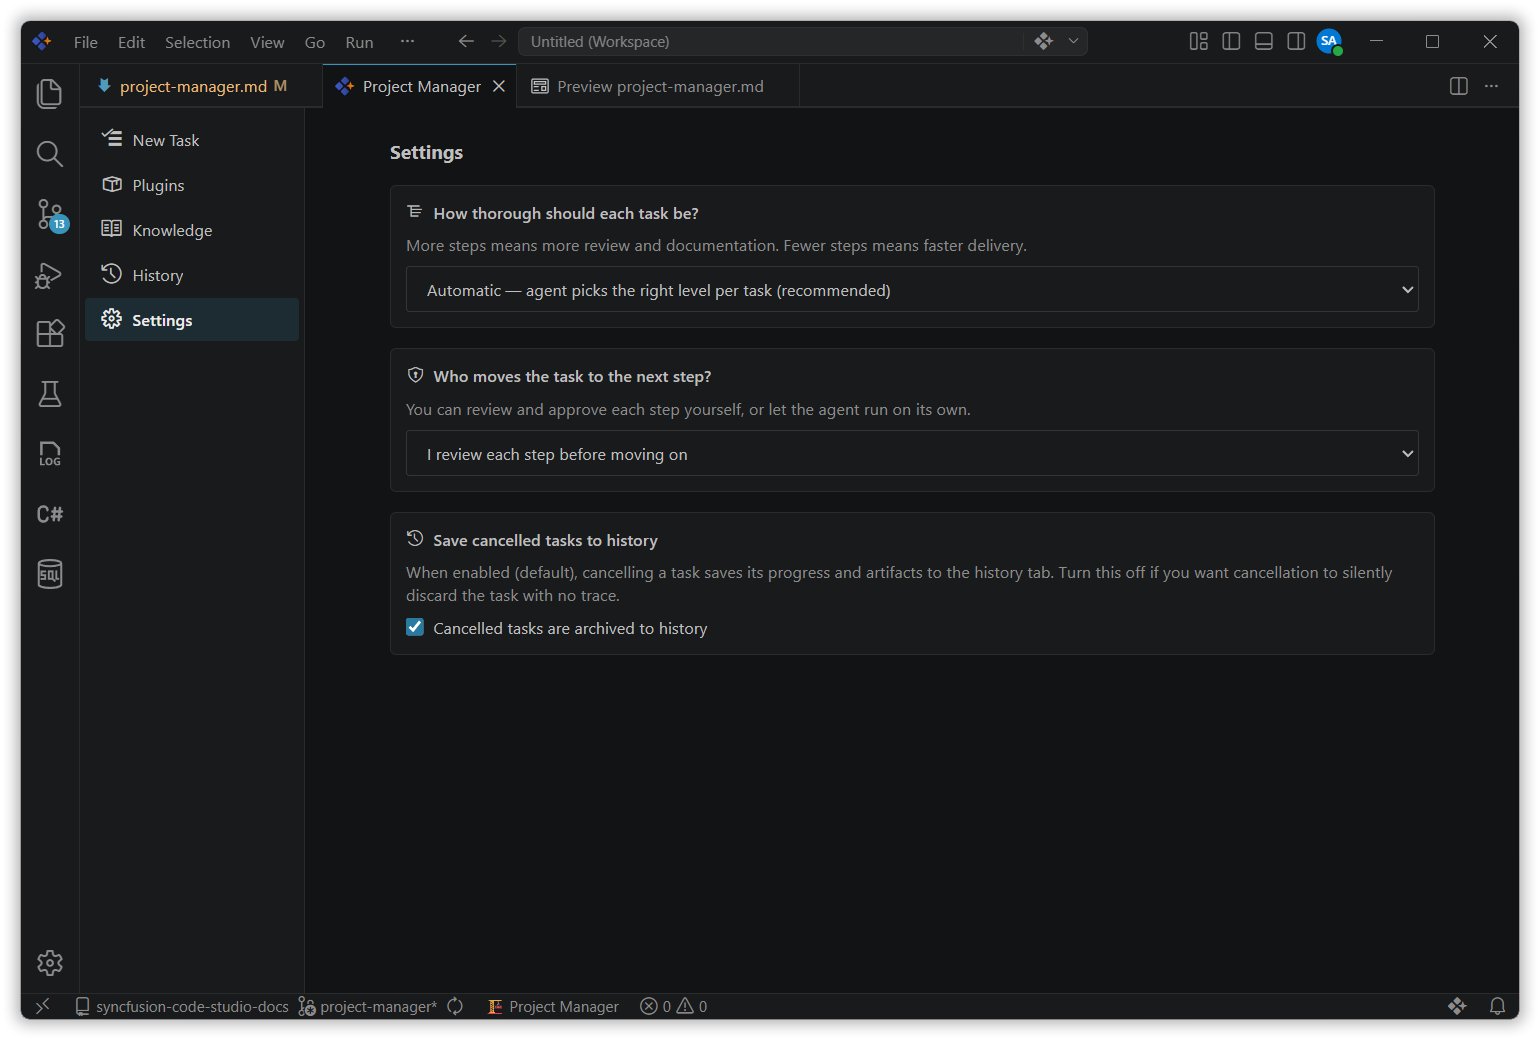Open the LOG viewer icon in activity bar

click(49, 454)
